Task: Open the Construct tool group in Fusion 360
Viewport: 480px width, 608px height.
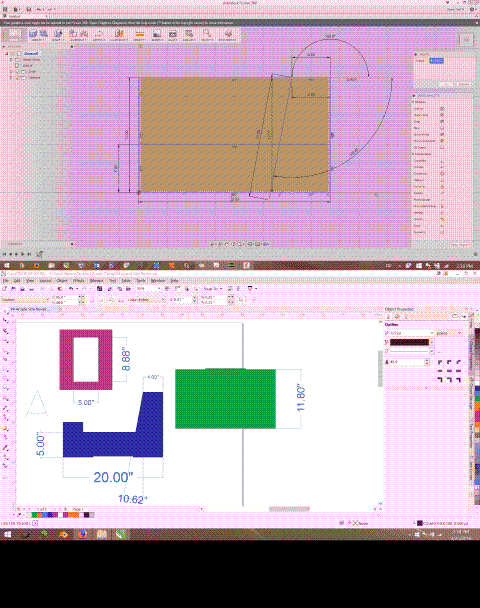Action: click(x=119, y=35)
